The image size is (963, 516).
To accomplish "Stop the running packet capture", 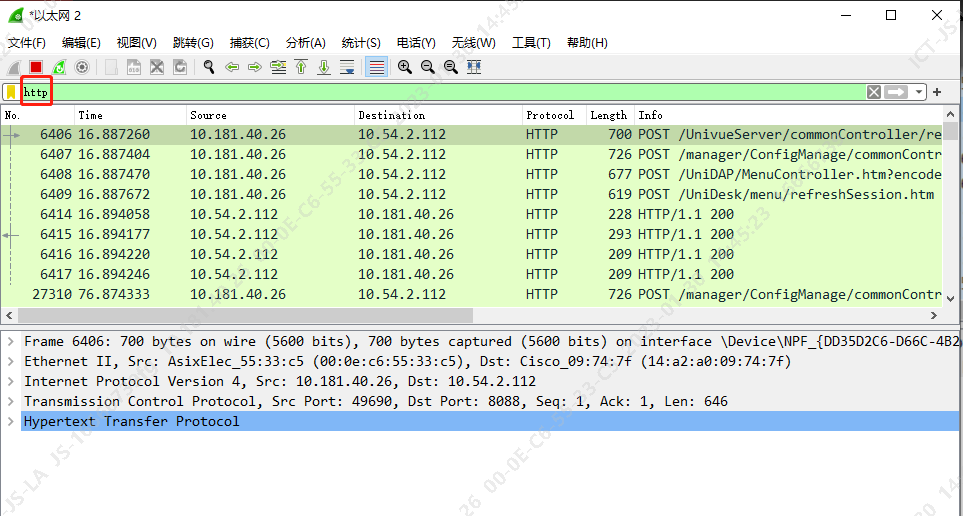I will 36,67.
